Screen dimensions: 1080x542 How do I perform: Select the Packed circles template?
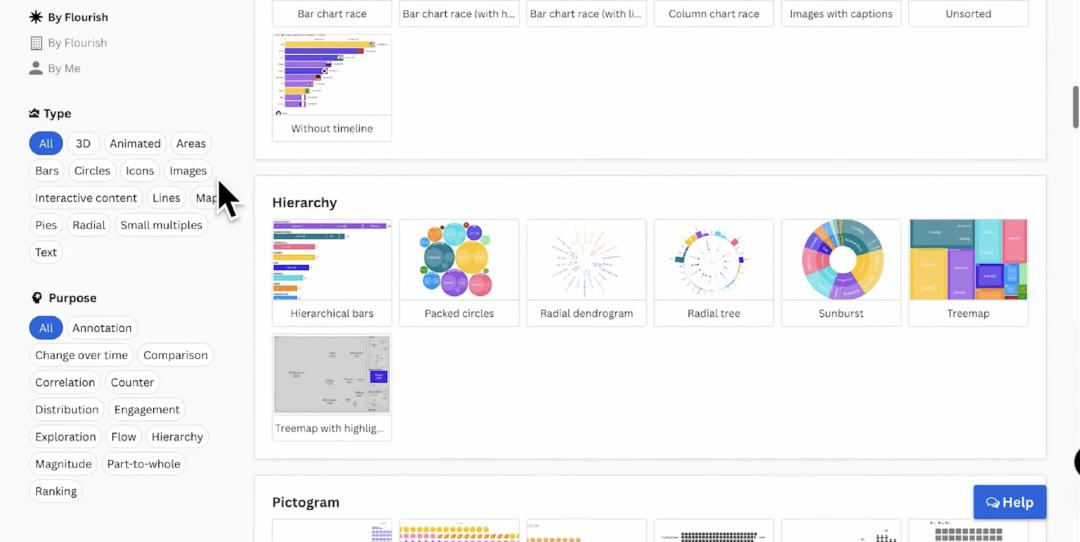click(x=459, y=272)
